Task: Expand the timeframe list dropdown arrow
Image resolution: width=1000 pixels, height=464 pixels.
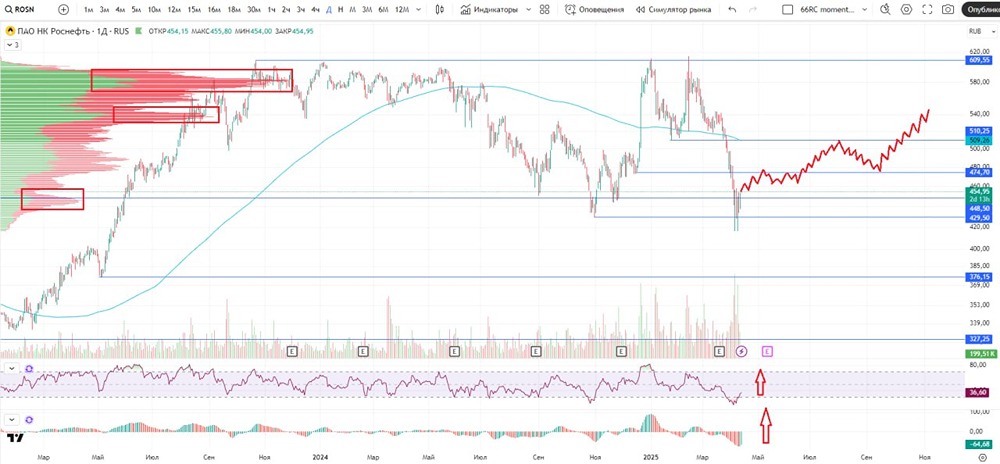Action: (418, 10)
